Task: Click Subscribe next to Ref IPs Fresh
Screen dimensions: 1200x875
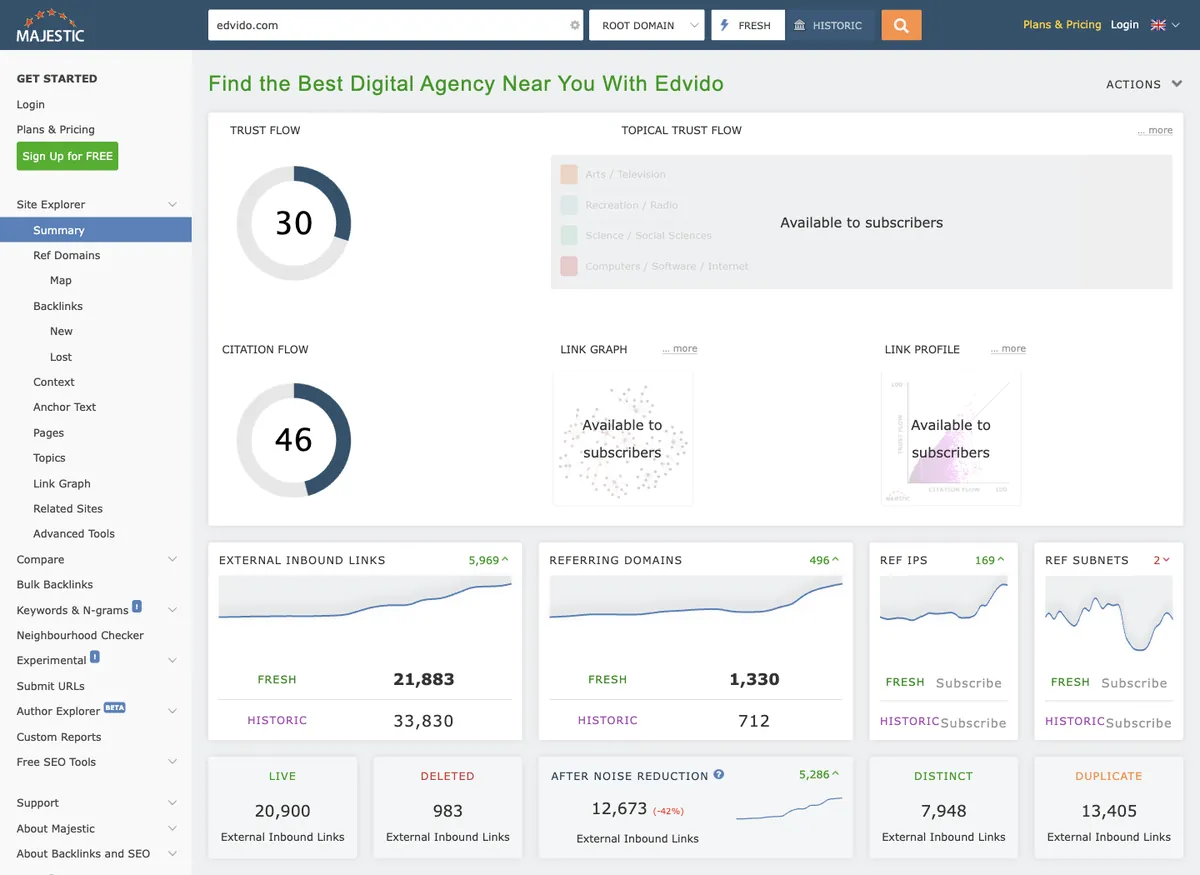Action: (x=969, y=683)
